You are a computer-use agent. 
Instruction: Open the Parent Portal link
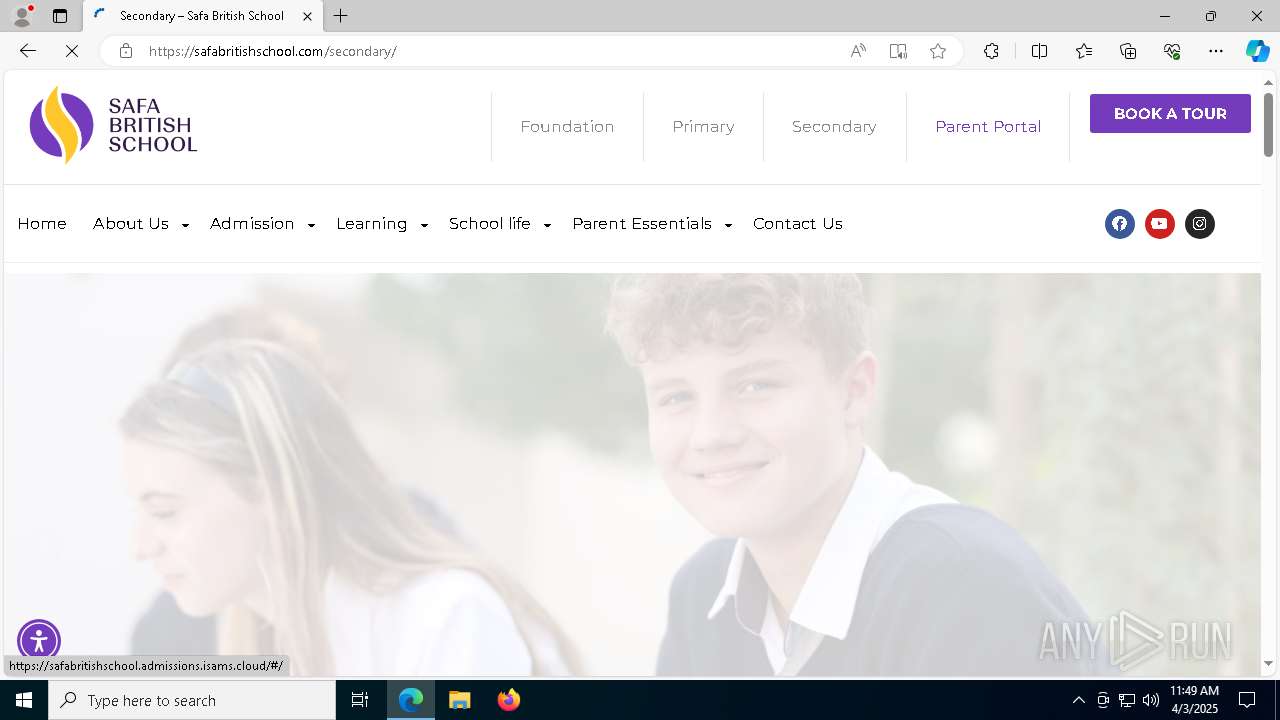point(988,127)
